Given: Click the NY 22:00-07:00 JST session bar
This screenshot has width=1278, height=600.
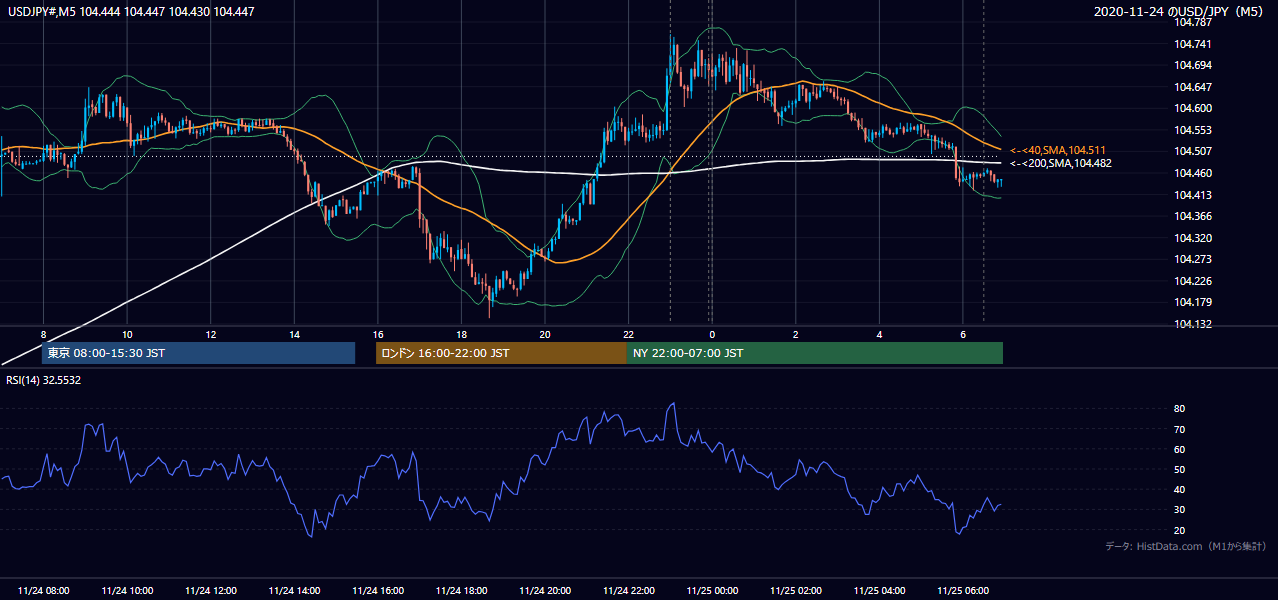Looking at the screenshot, I should [815, 353].
